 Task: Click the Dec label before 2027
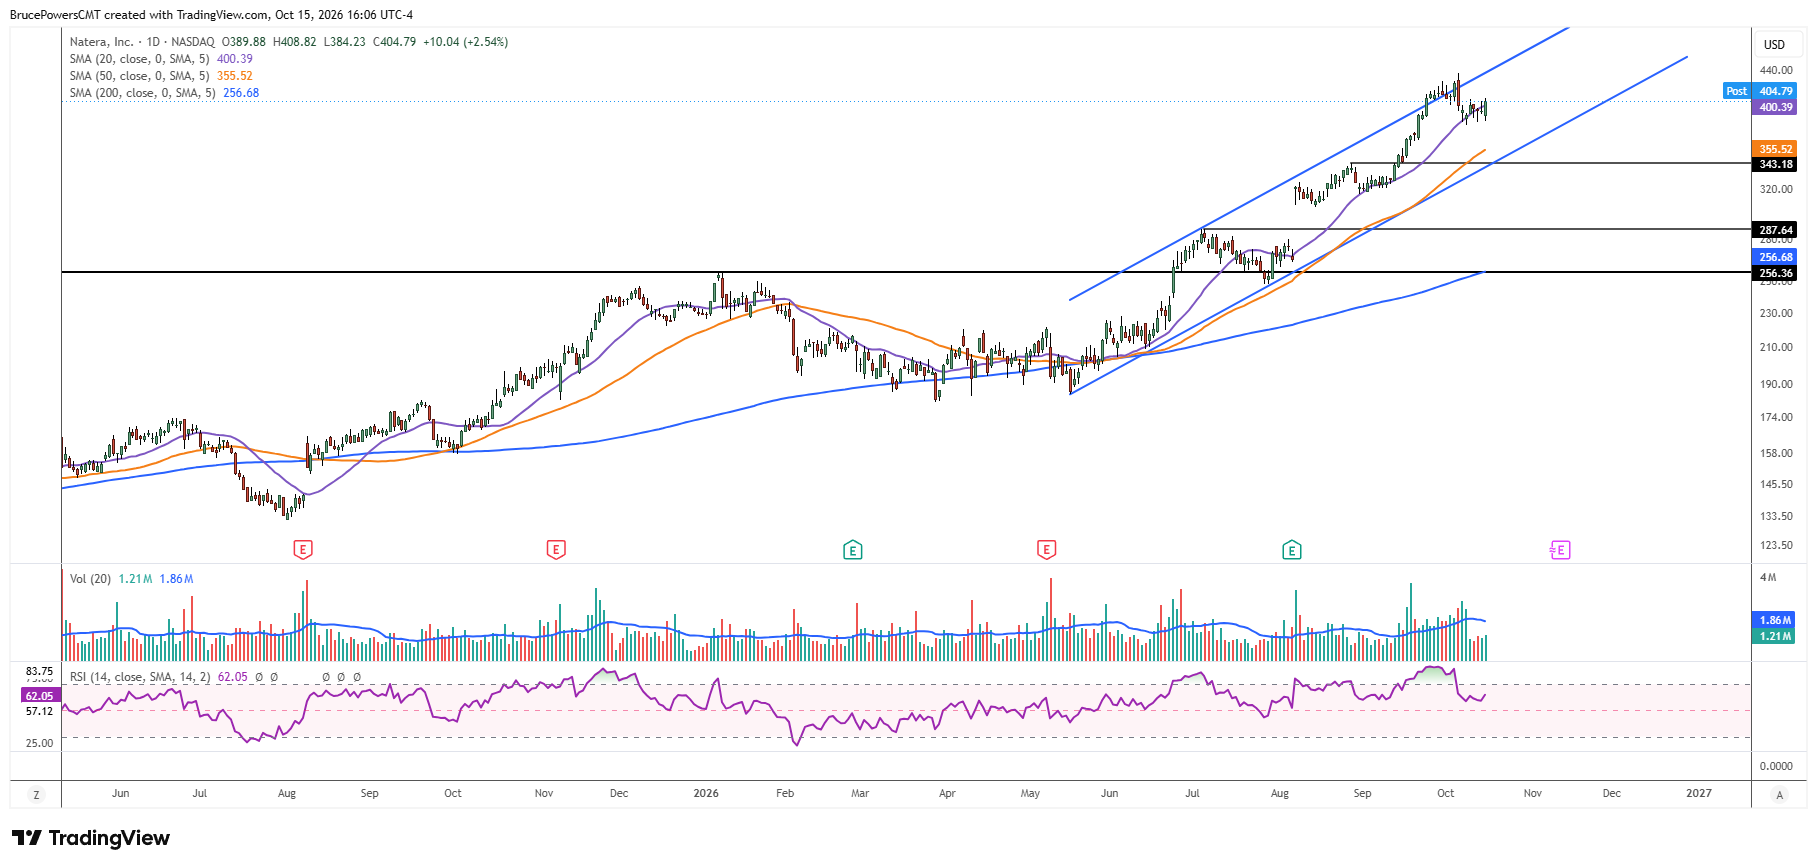pos(1611,793)
